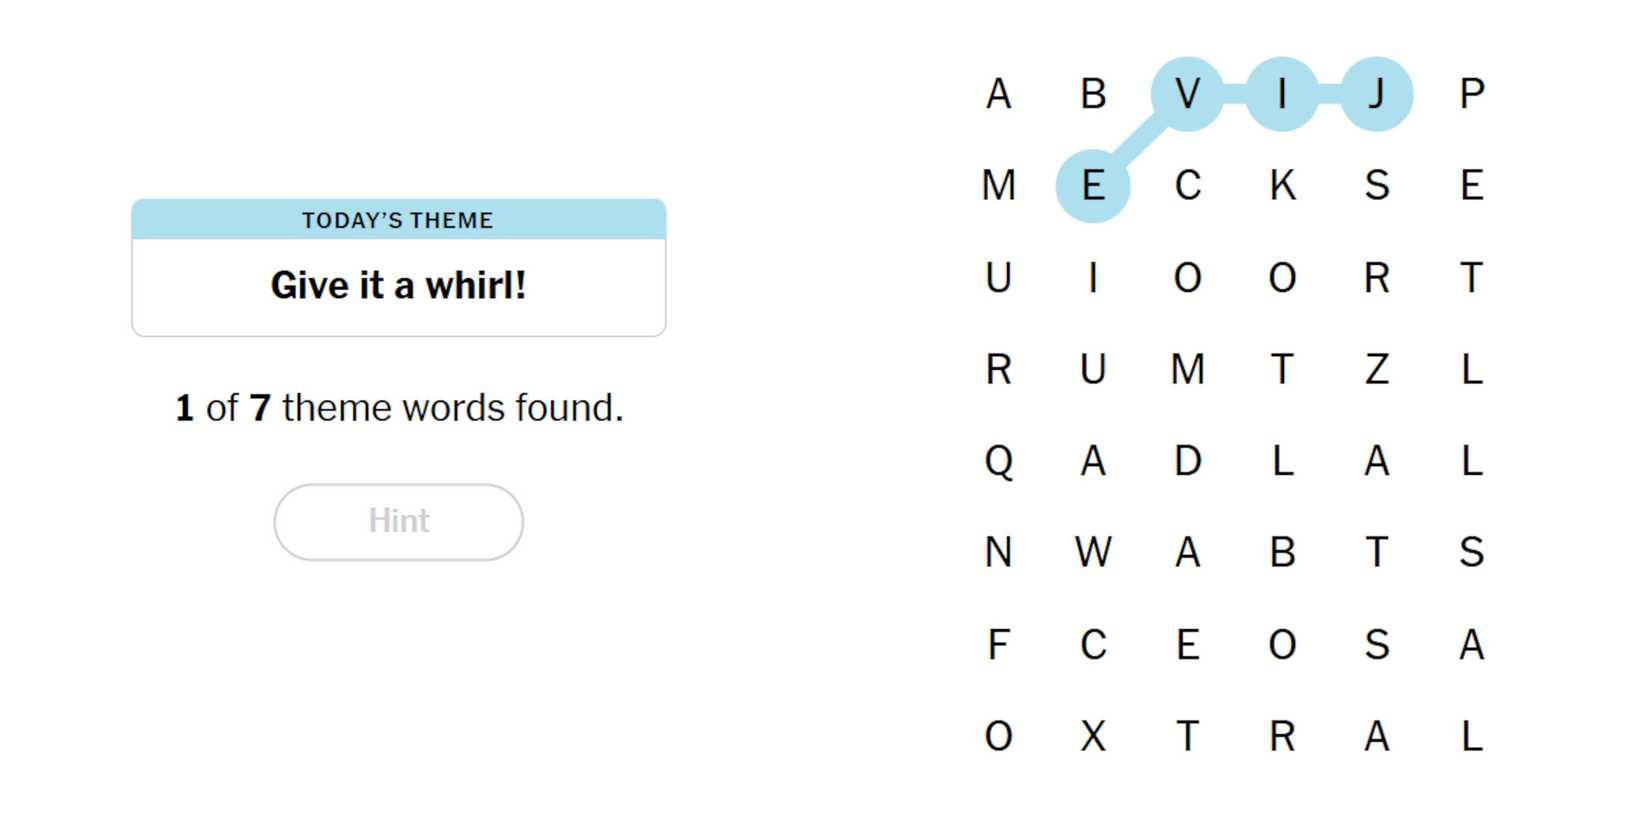The width and height of the screenshot is (1650, 825).
Task: Select the letter Z tile
Action: pyautogui.click(x=1377, y=370)
